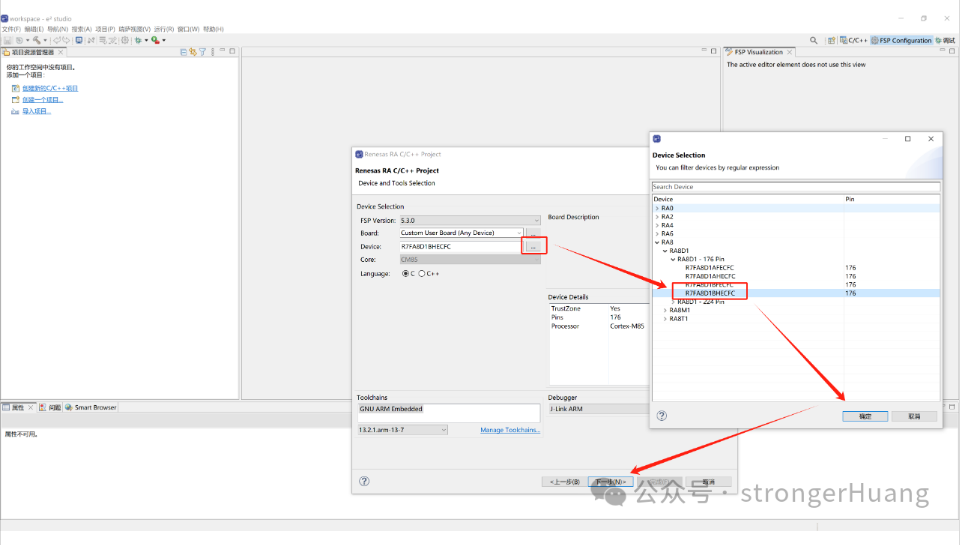This screenshot has height=545, width=960.
Task: Expand the RA2 device family
Action: [657, 217]
